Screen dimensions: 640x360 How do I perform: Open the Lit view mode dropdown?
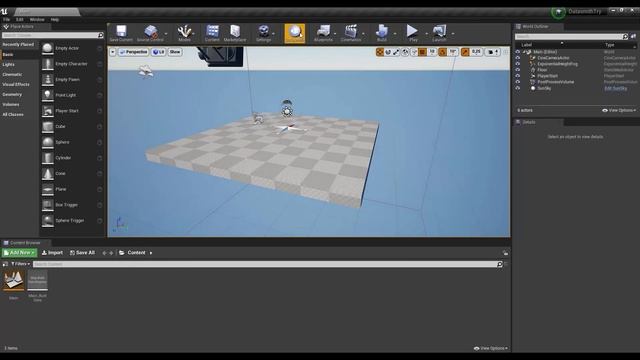tap(158, 52)
